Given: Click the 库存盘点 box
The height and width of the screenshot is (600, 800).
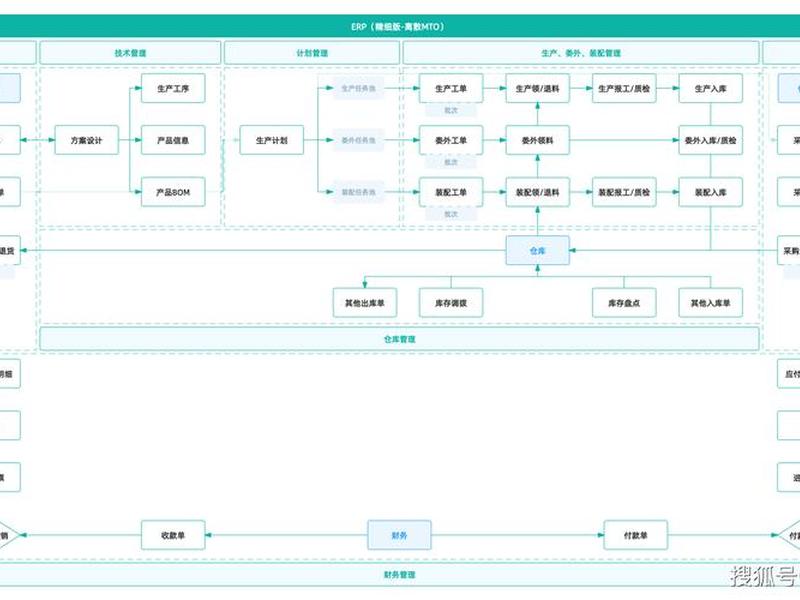Looking at the screenshot, I should [x=624, y=303].
